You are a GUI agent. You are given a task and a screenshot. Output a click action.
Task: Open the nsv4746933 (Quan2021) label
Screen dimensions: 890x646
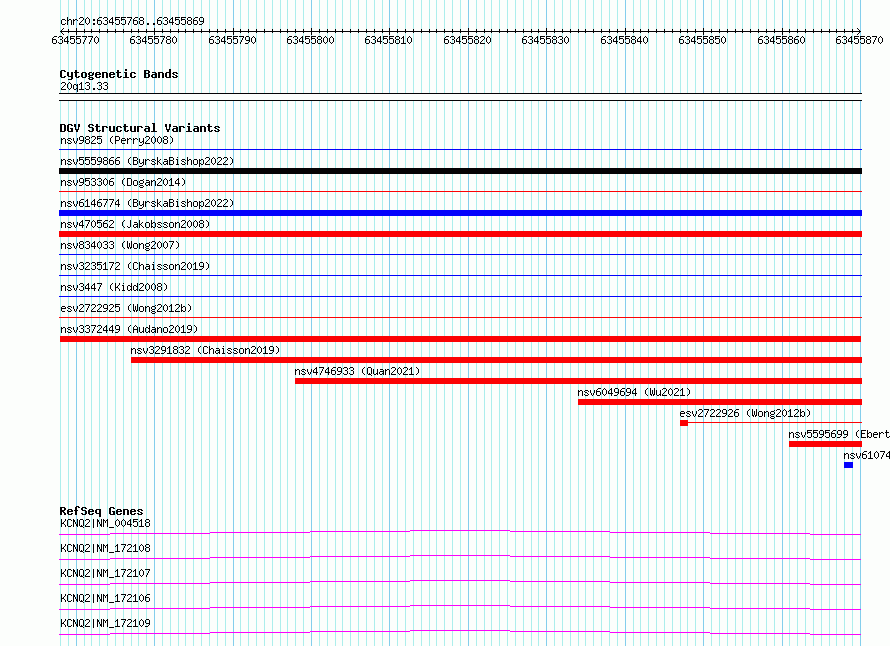point(357,371)
